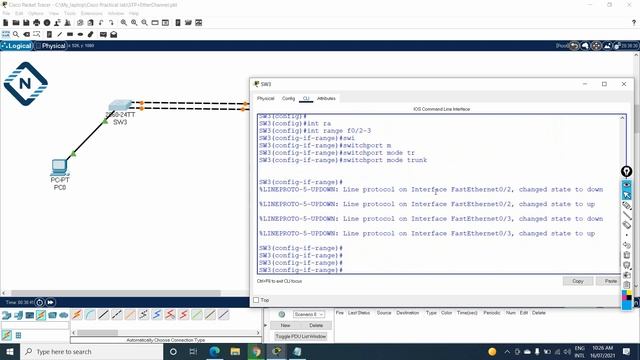Click the Zoom Out magnifier icon

click(x=144, y=23)
